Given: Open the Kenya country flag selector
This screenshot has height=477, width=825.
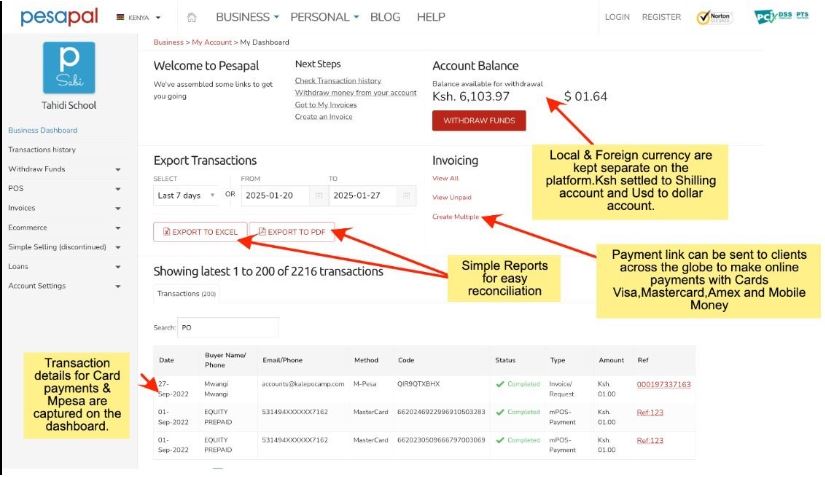Looking at the screenshot, I should [138, 17].
